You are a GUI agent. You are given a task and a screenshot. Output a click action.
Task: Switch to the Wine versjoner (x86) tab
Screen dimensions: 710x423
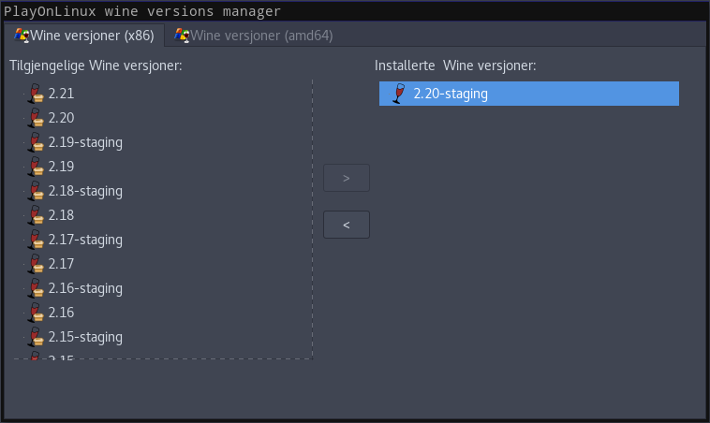pyautogui.click(x=84, y=35)
